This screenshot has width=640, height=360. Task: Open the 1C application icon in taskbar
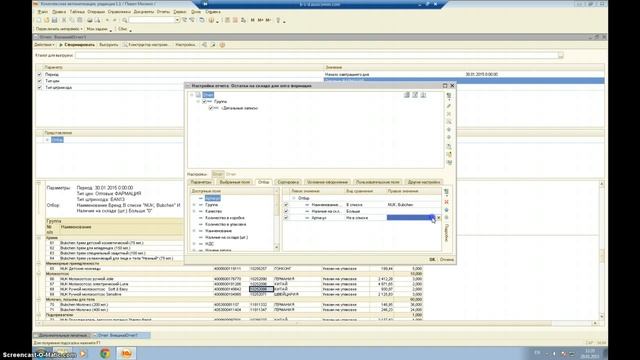(126, 353)
